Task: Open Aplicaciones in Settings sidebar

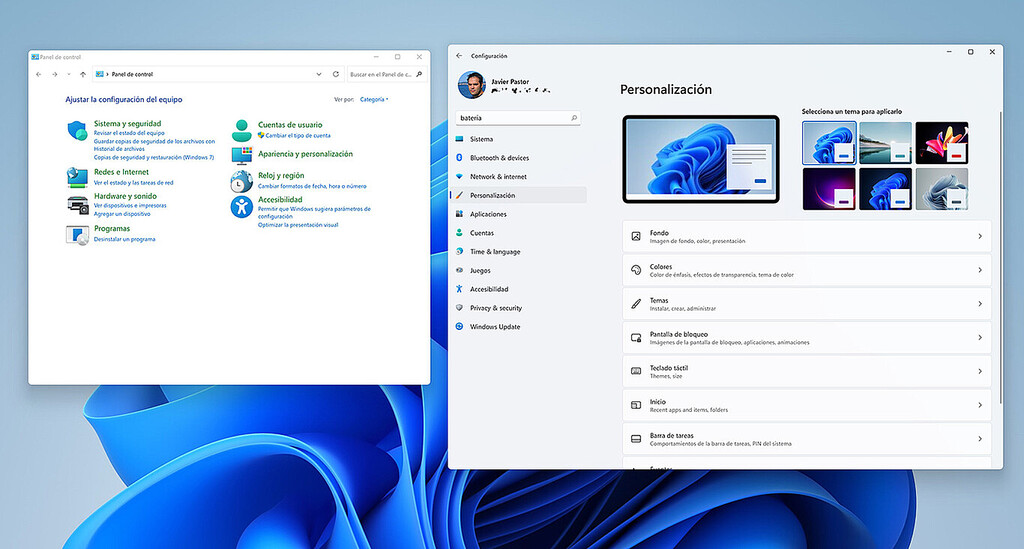Action: click(x=519, y=214)
